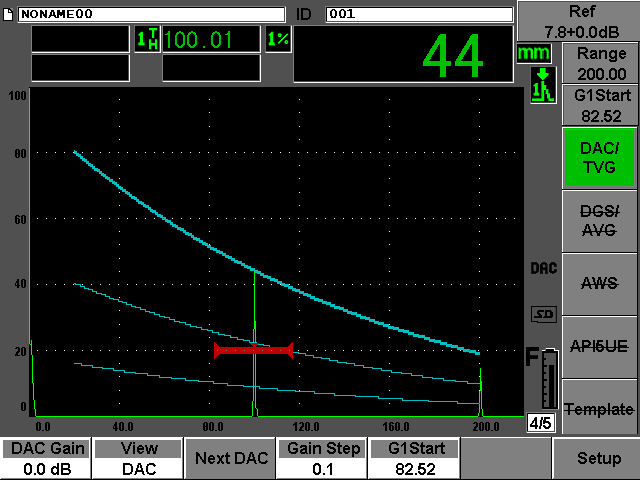
Task: Click the gate 1 amplitude percent icon
Action: (277, 40)
